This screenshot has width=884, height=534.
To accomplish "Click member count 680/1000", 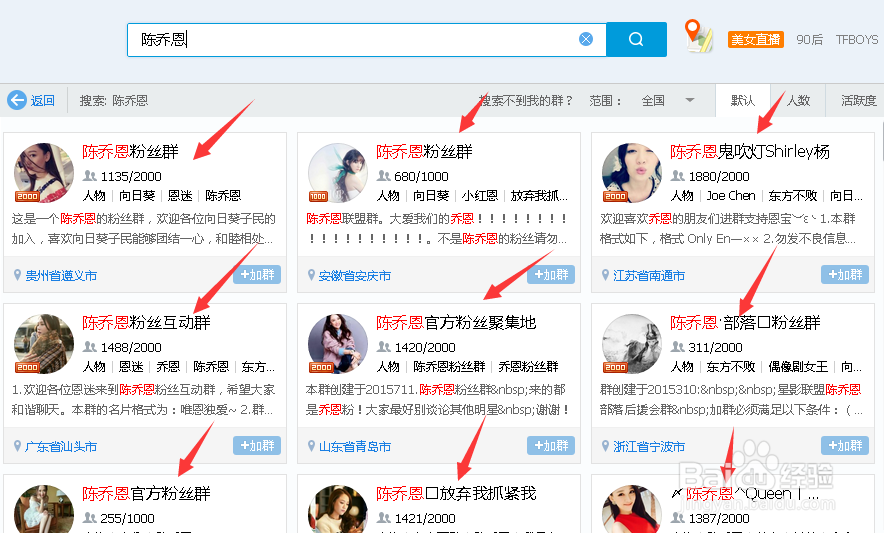I will (x=421, y=176).
